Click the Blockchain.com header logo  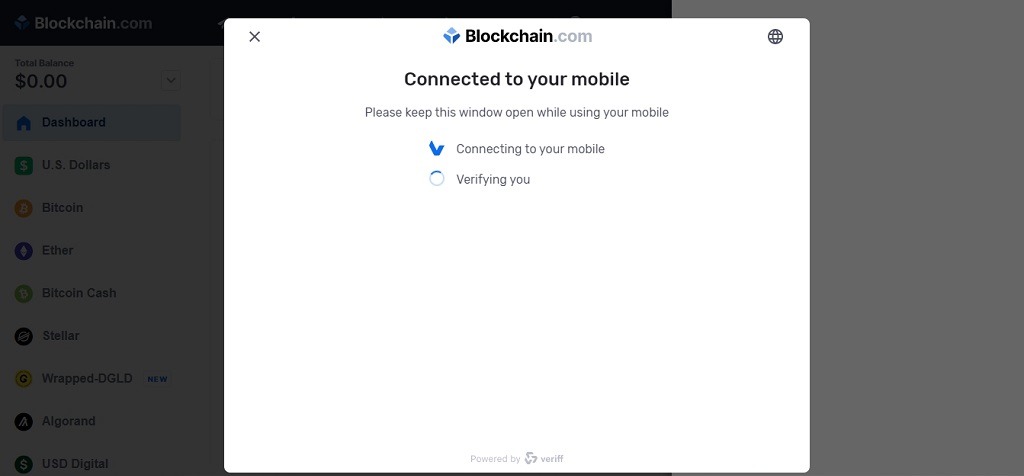[83, 23]
